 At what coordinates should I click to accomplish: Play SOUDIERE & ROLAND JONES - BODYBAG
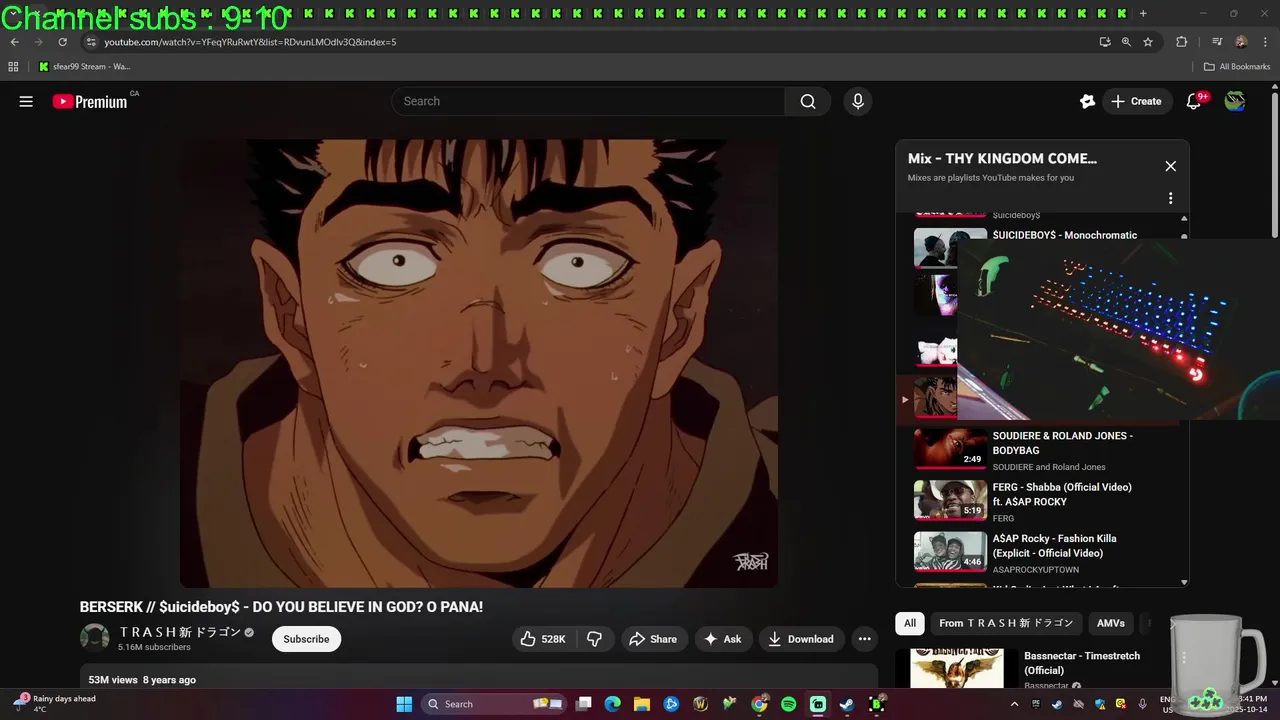1040,450
